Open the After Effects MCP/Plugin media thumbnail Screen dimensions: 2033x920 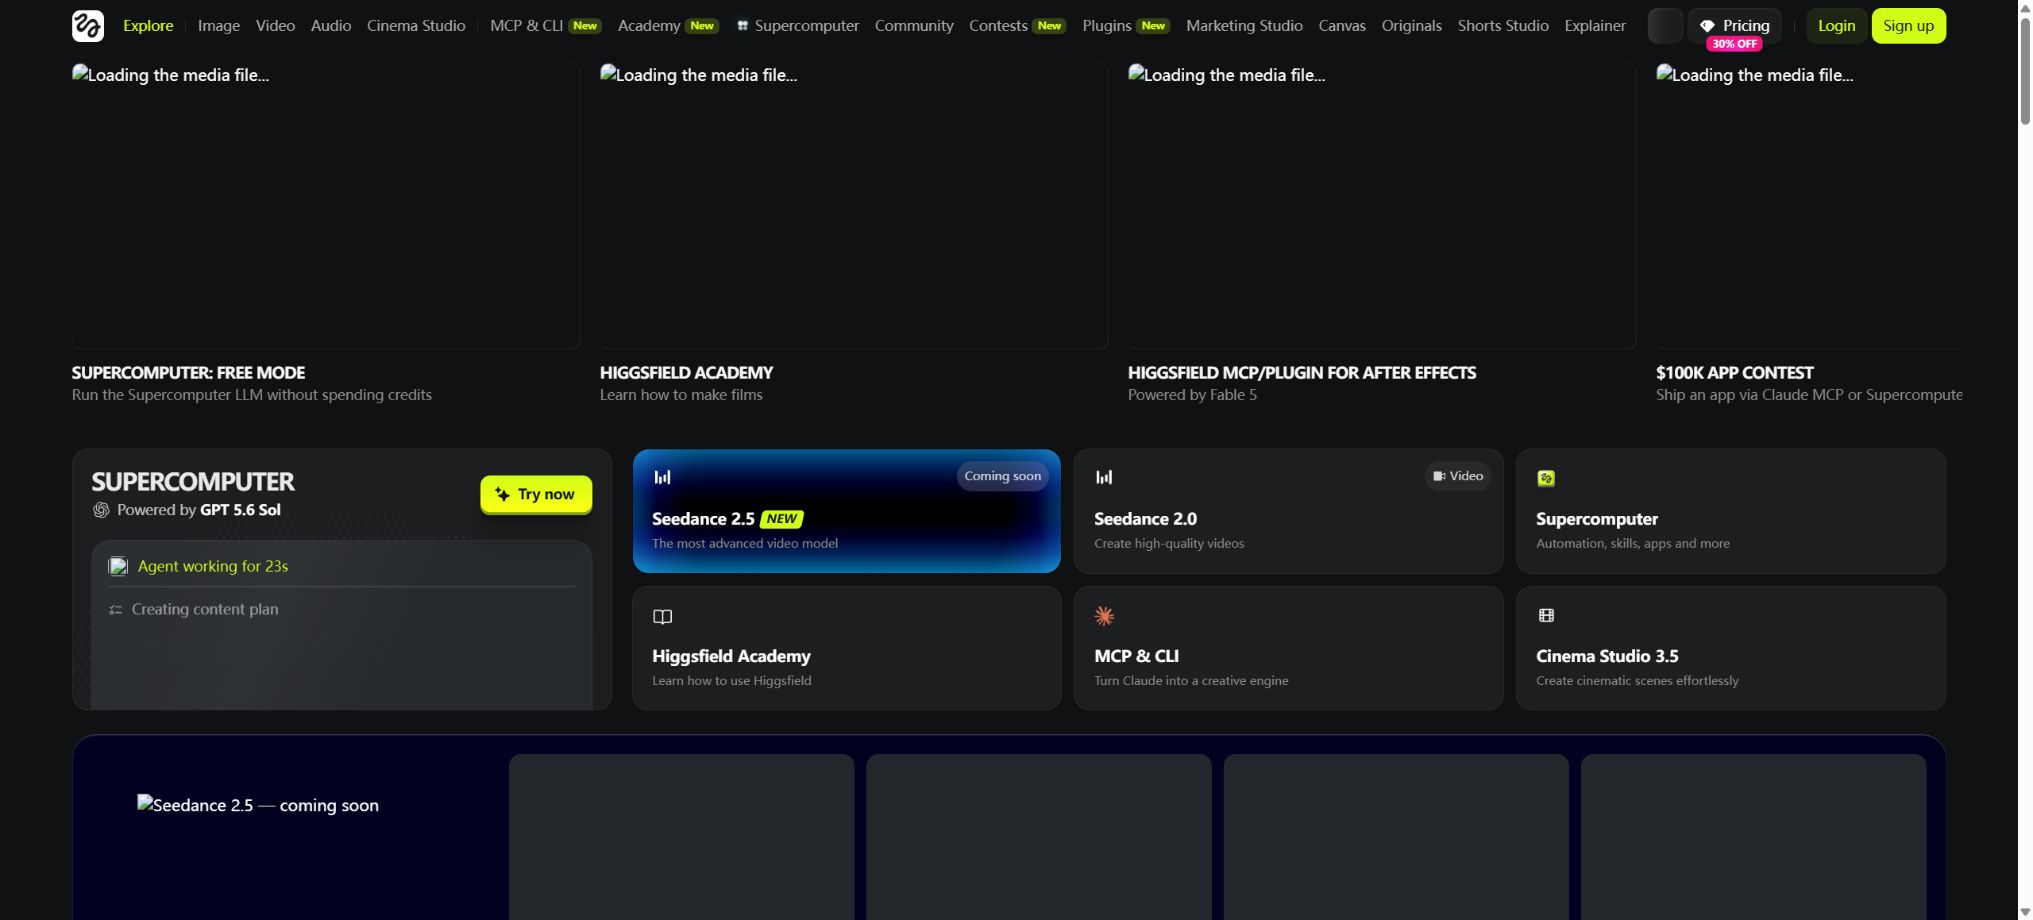tap(1382, 206)
